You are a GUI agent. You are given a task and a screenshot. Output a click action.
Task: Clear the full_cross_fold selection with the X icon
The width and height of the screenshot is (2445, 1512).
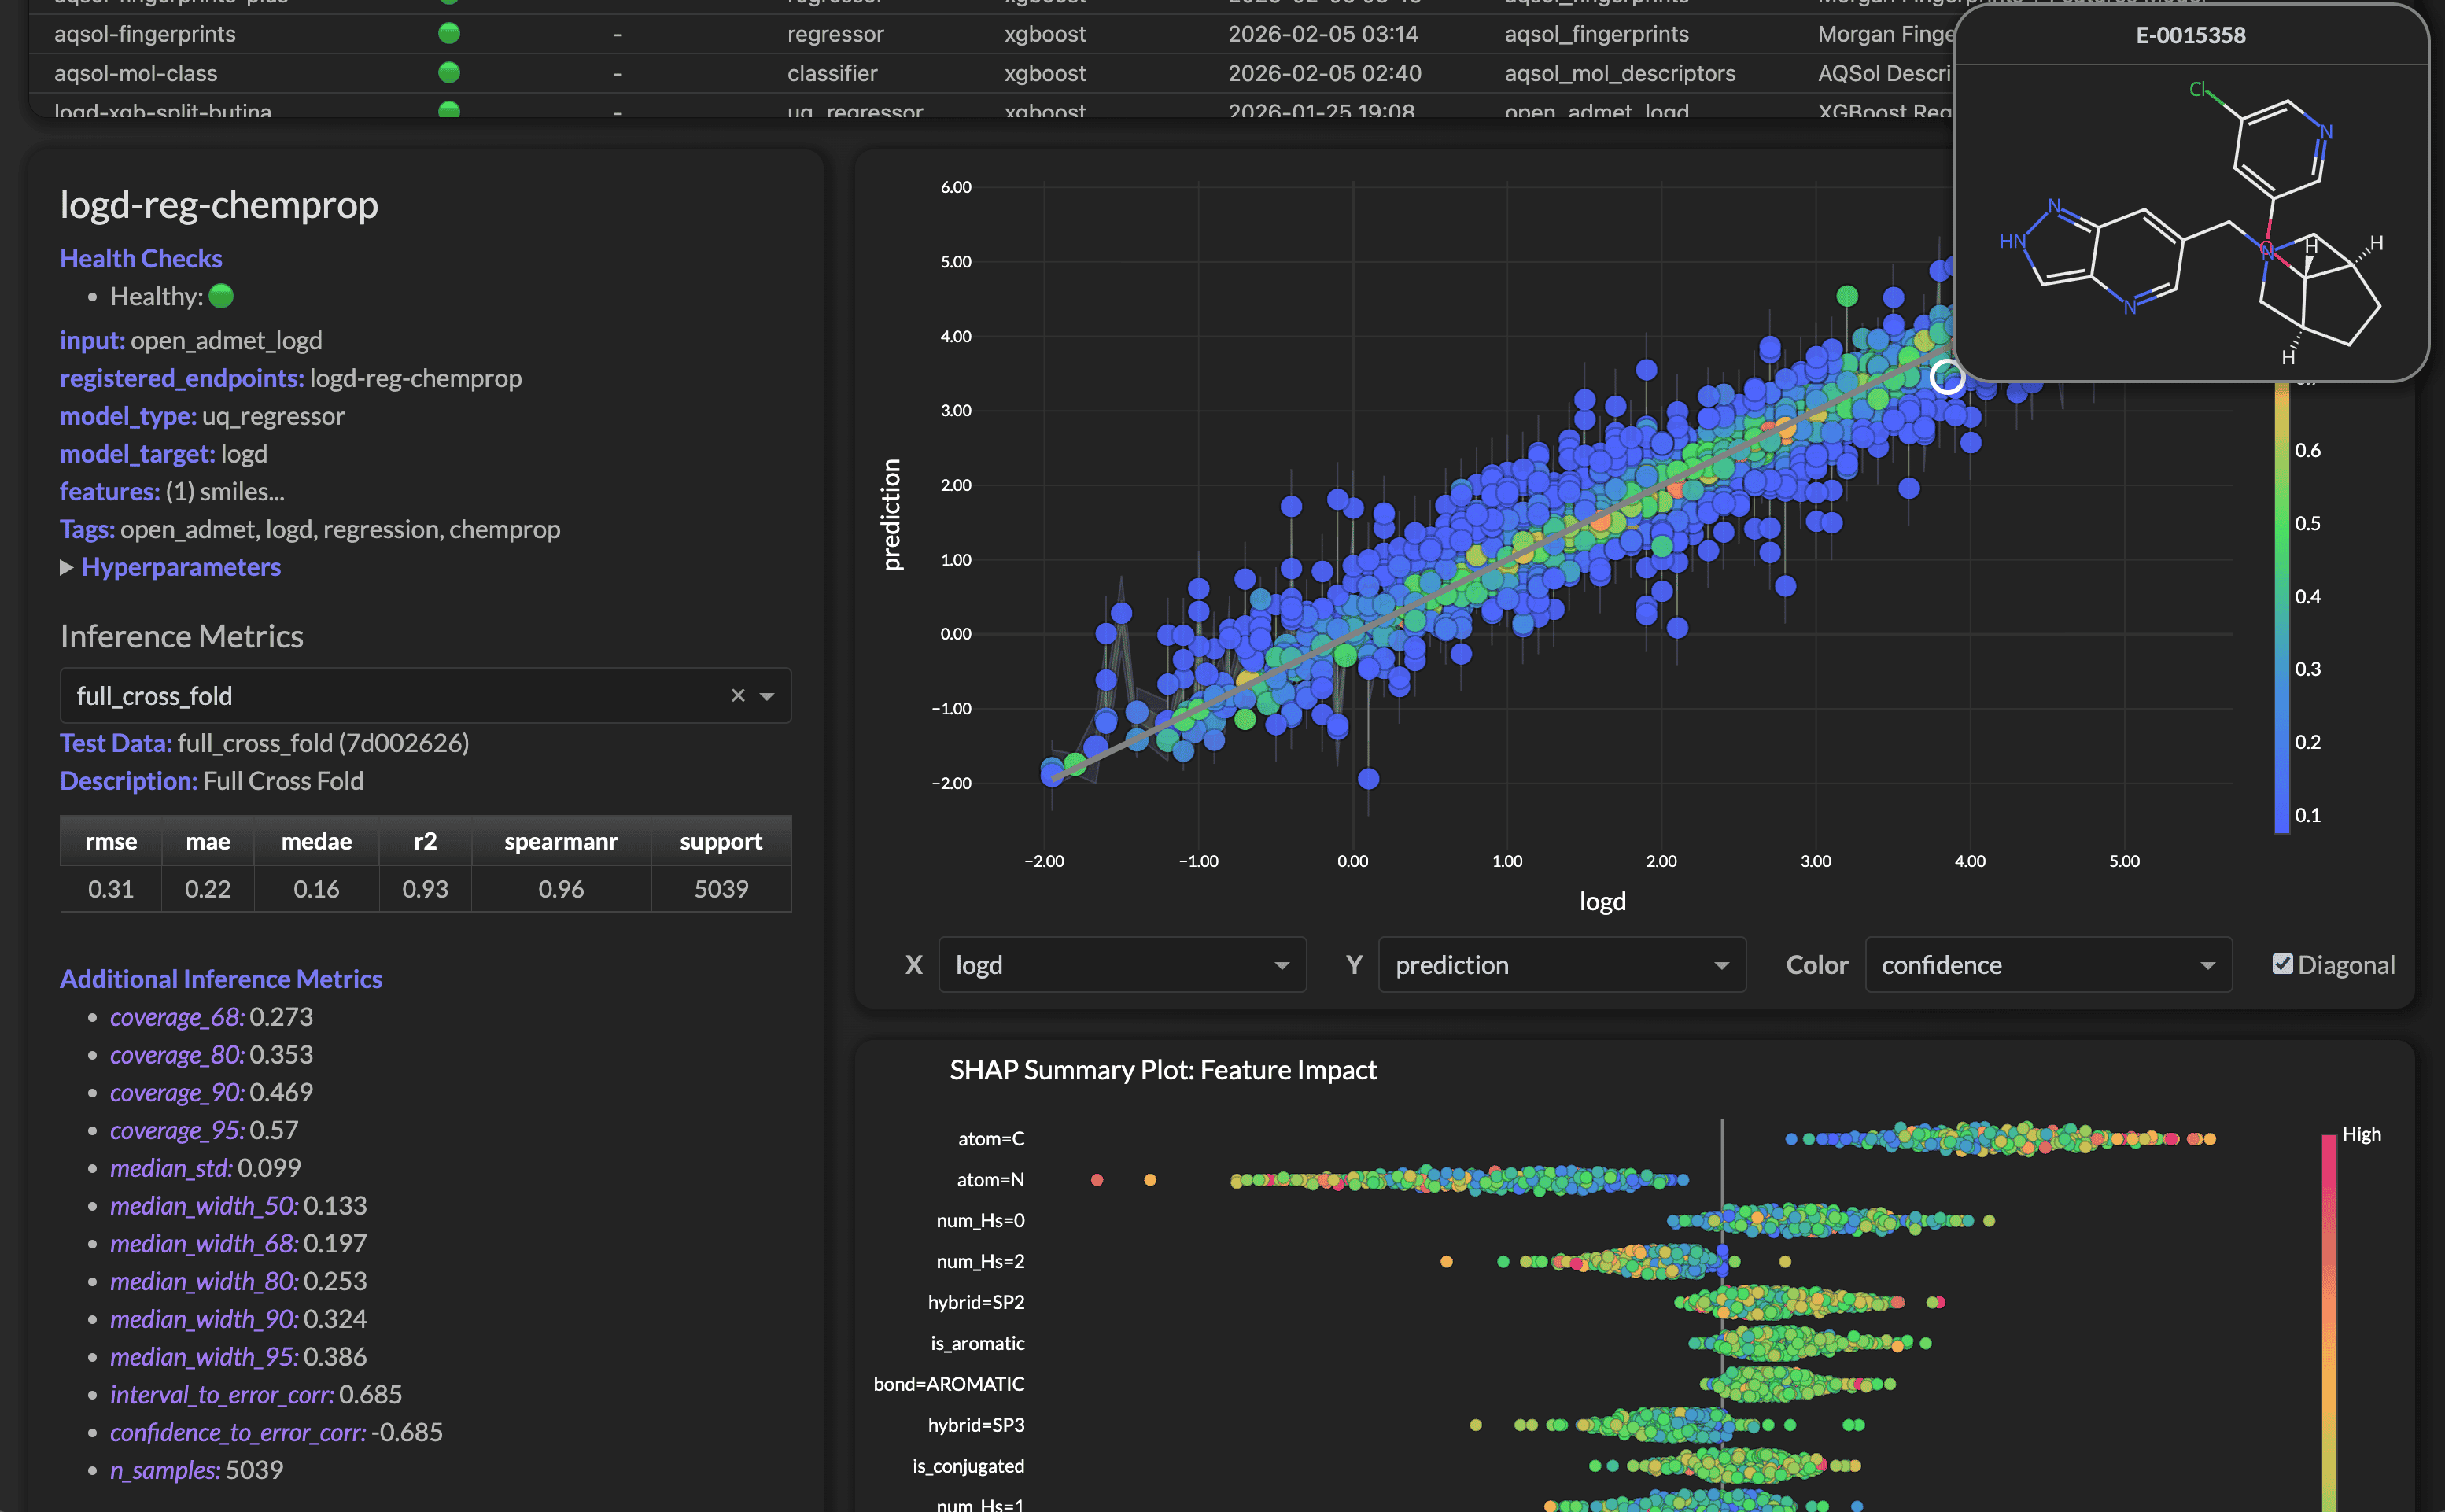[x=738, y=695]
